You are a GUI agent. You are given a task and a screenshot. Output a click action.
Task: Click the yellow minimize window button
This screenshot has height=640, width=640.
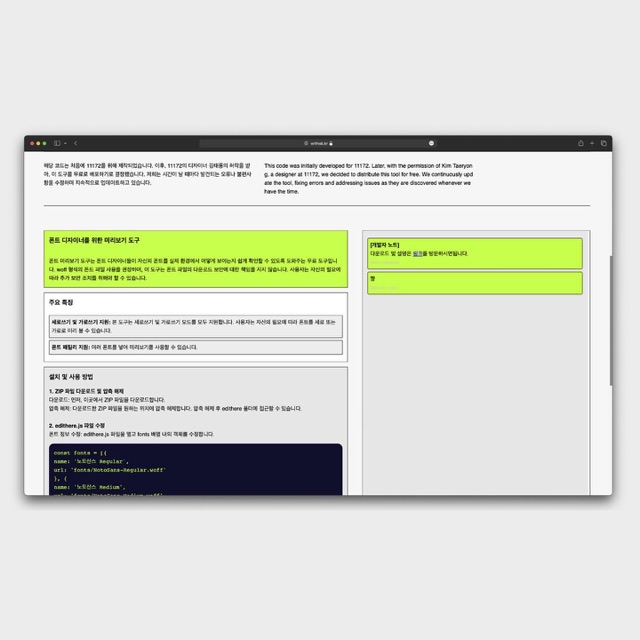[x=38, y=143]
